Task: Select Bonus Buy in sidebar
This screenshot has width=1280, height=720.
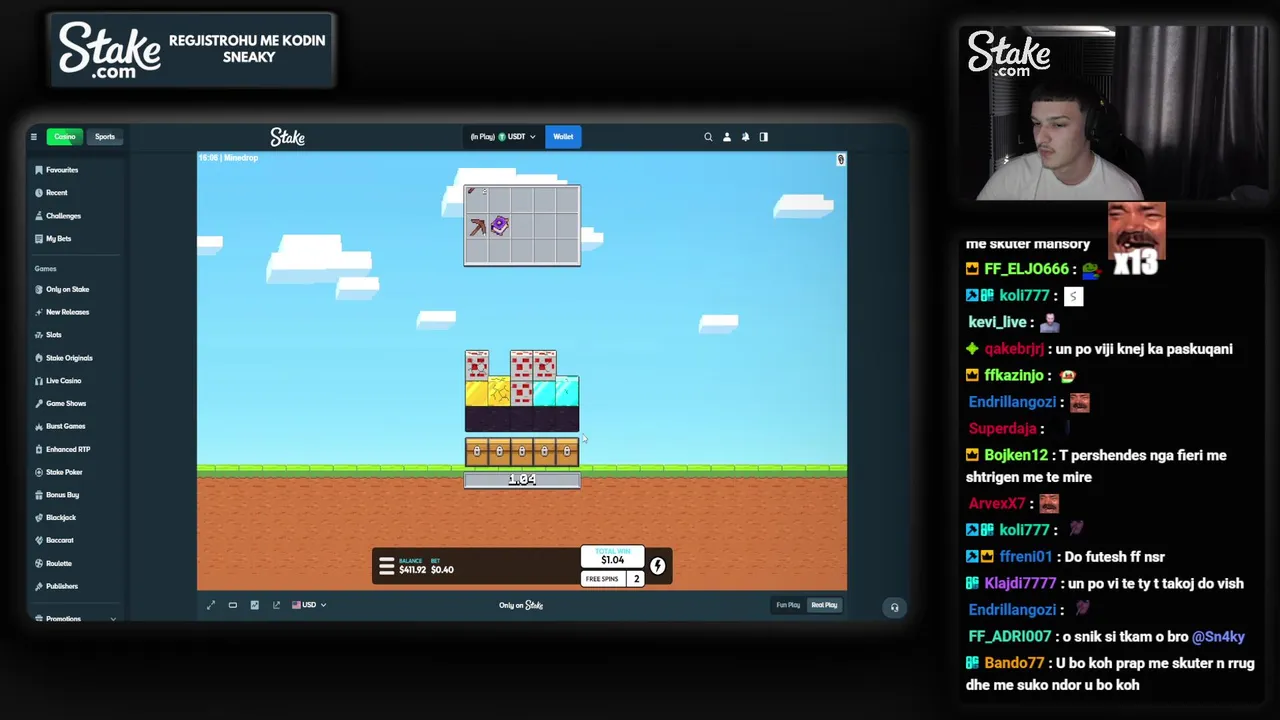Action: [62, 495]
